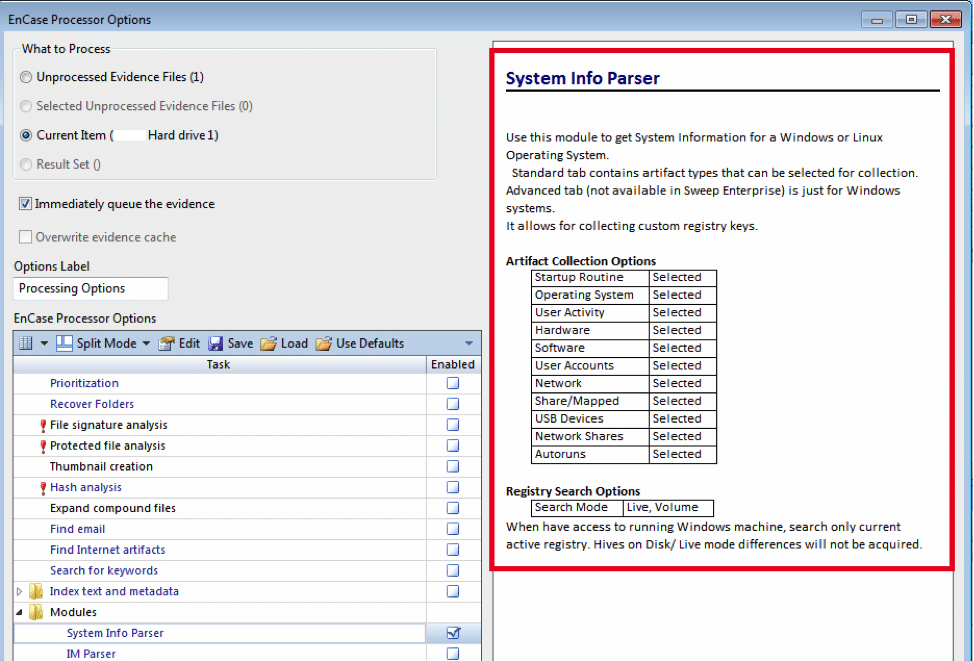The width and height of the screenshot is (974, 661).
Task: Enable File signature analysis checkbox
Action: [x=453, y=425]
